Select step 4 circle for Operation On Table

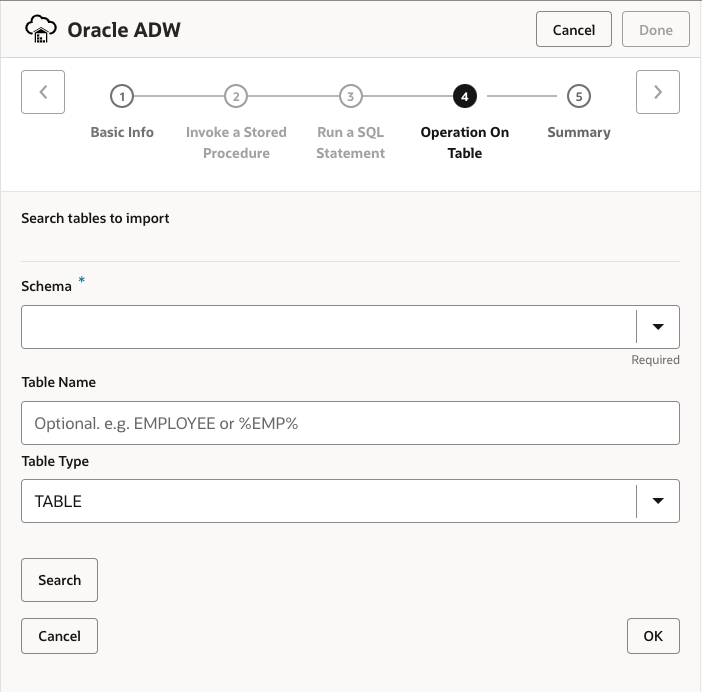point(465,96)
